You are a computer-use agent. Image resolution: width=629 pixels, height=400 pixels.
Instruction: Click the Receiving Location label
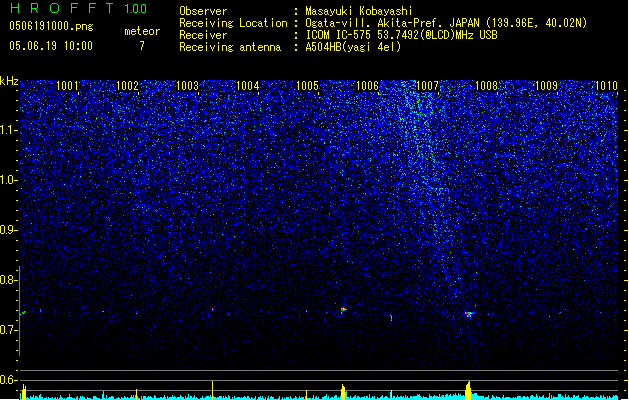point(233,23)
